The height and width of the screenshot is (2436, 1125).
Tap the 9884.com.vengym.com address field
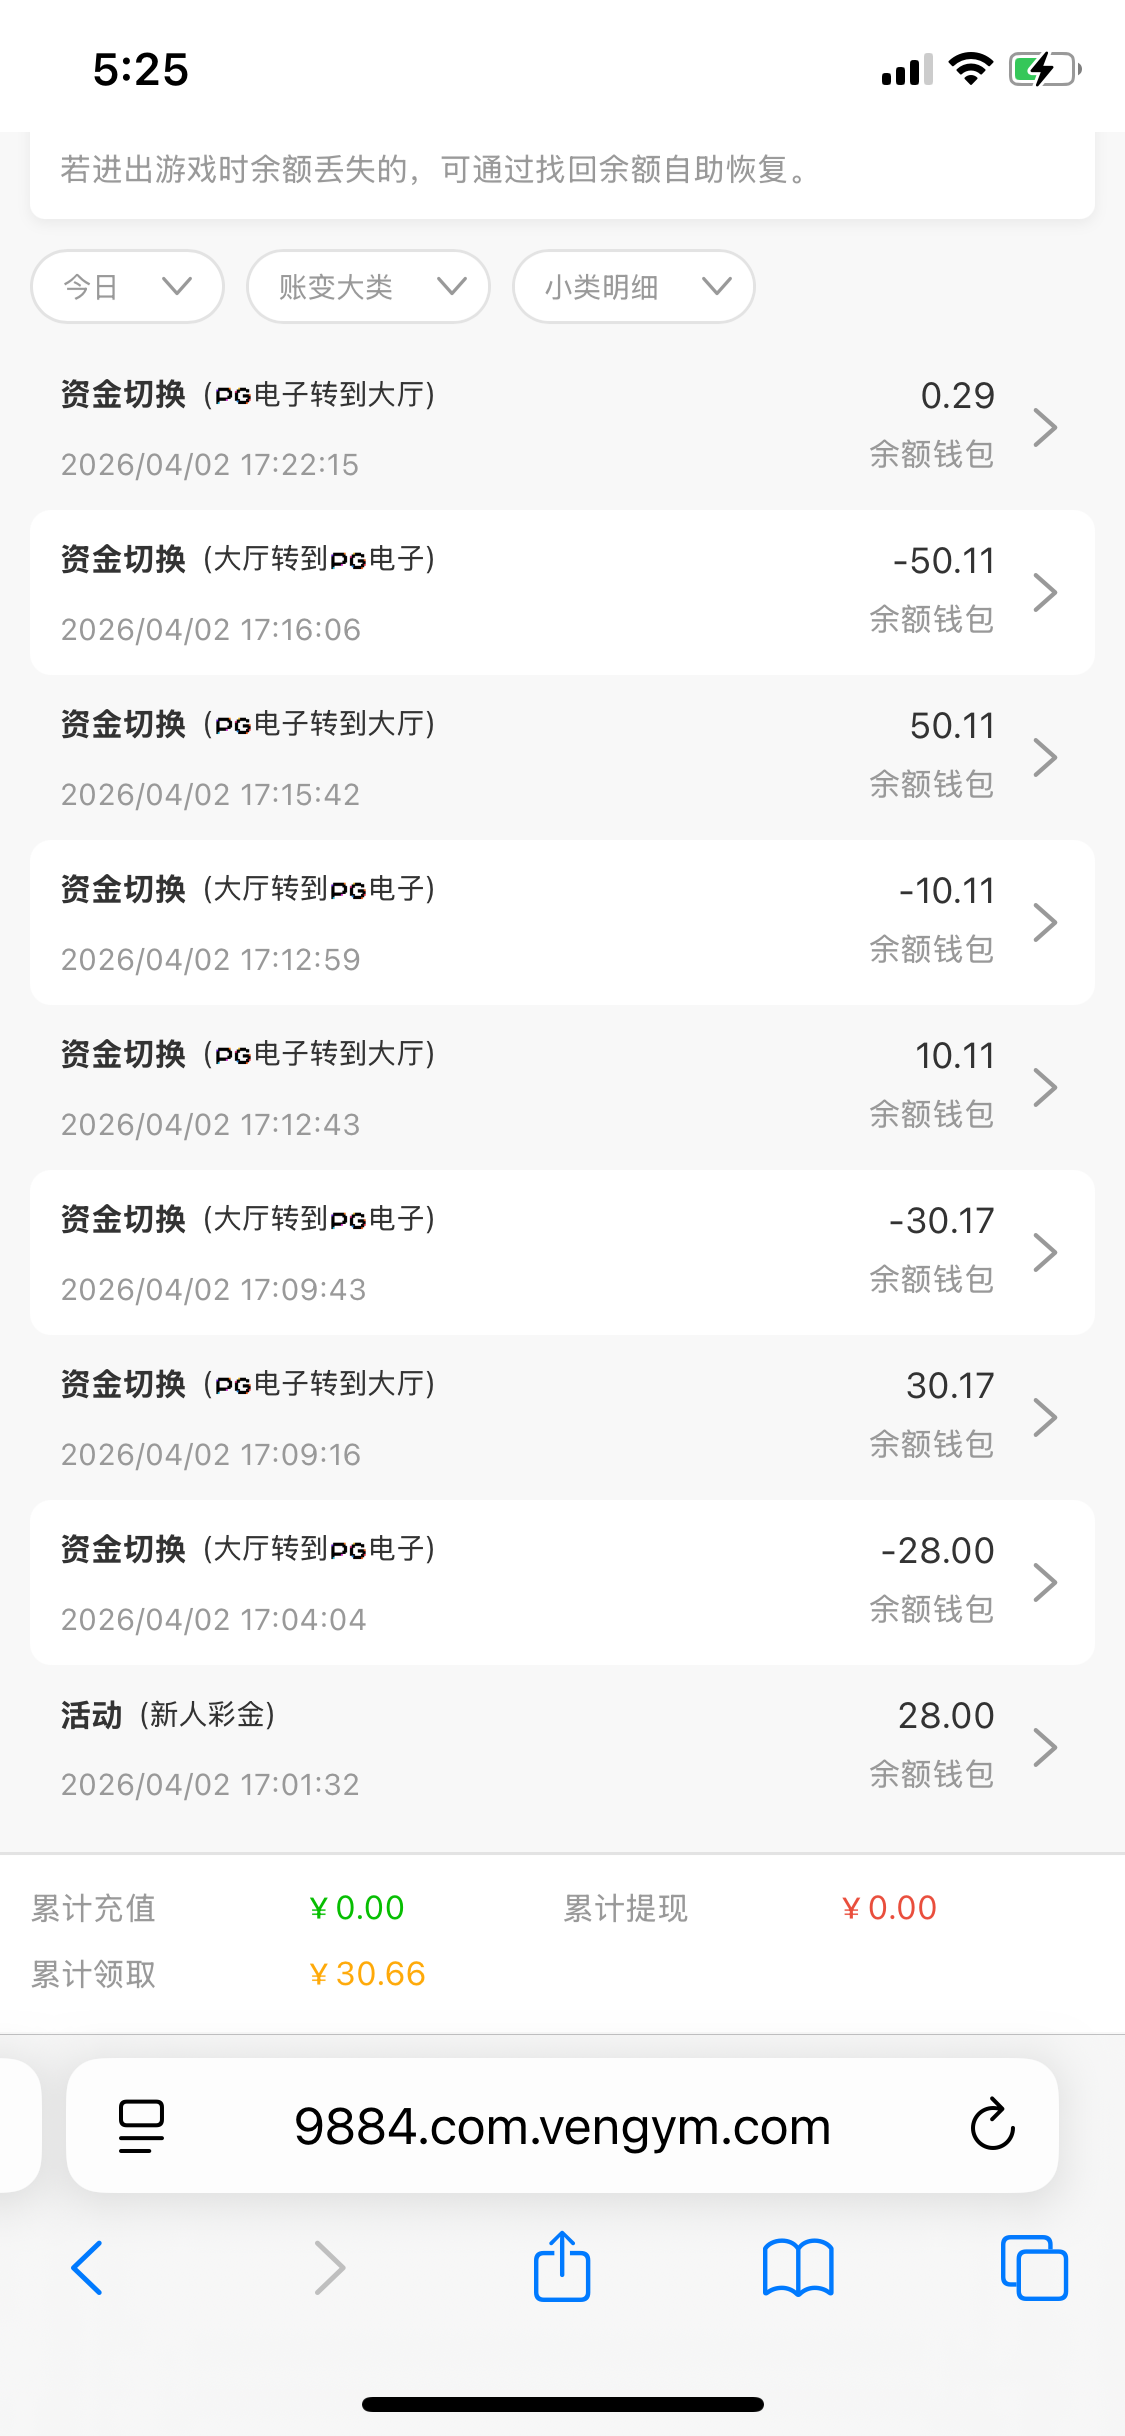tap(562, 2125)
